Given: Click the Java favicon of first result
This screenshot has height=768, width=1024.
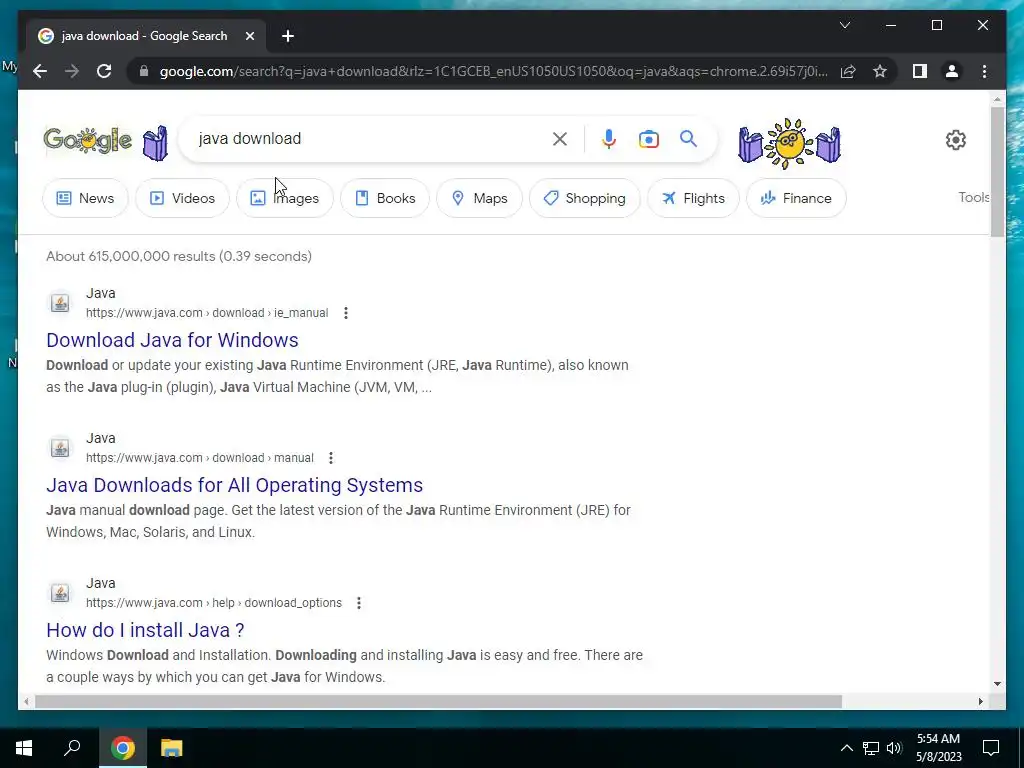Looking at the screenshot, I should coord(60,302).
